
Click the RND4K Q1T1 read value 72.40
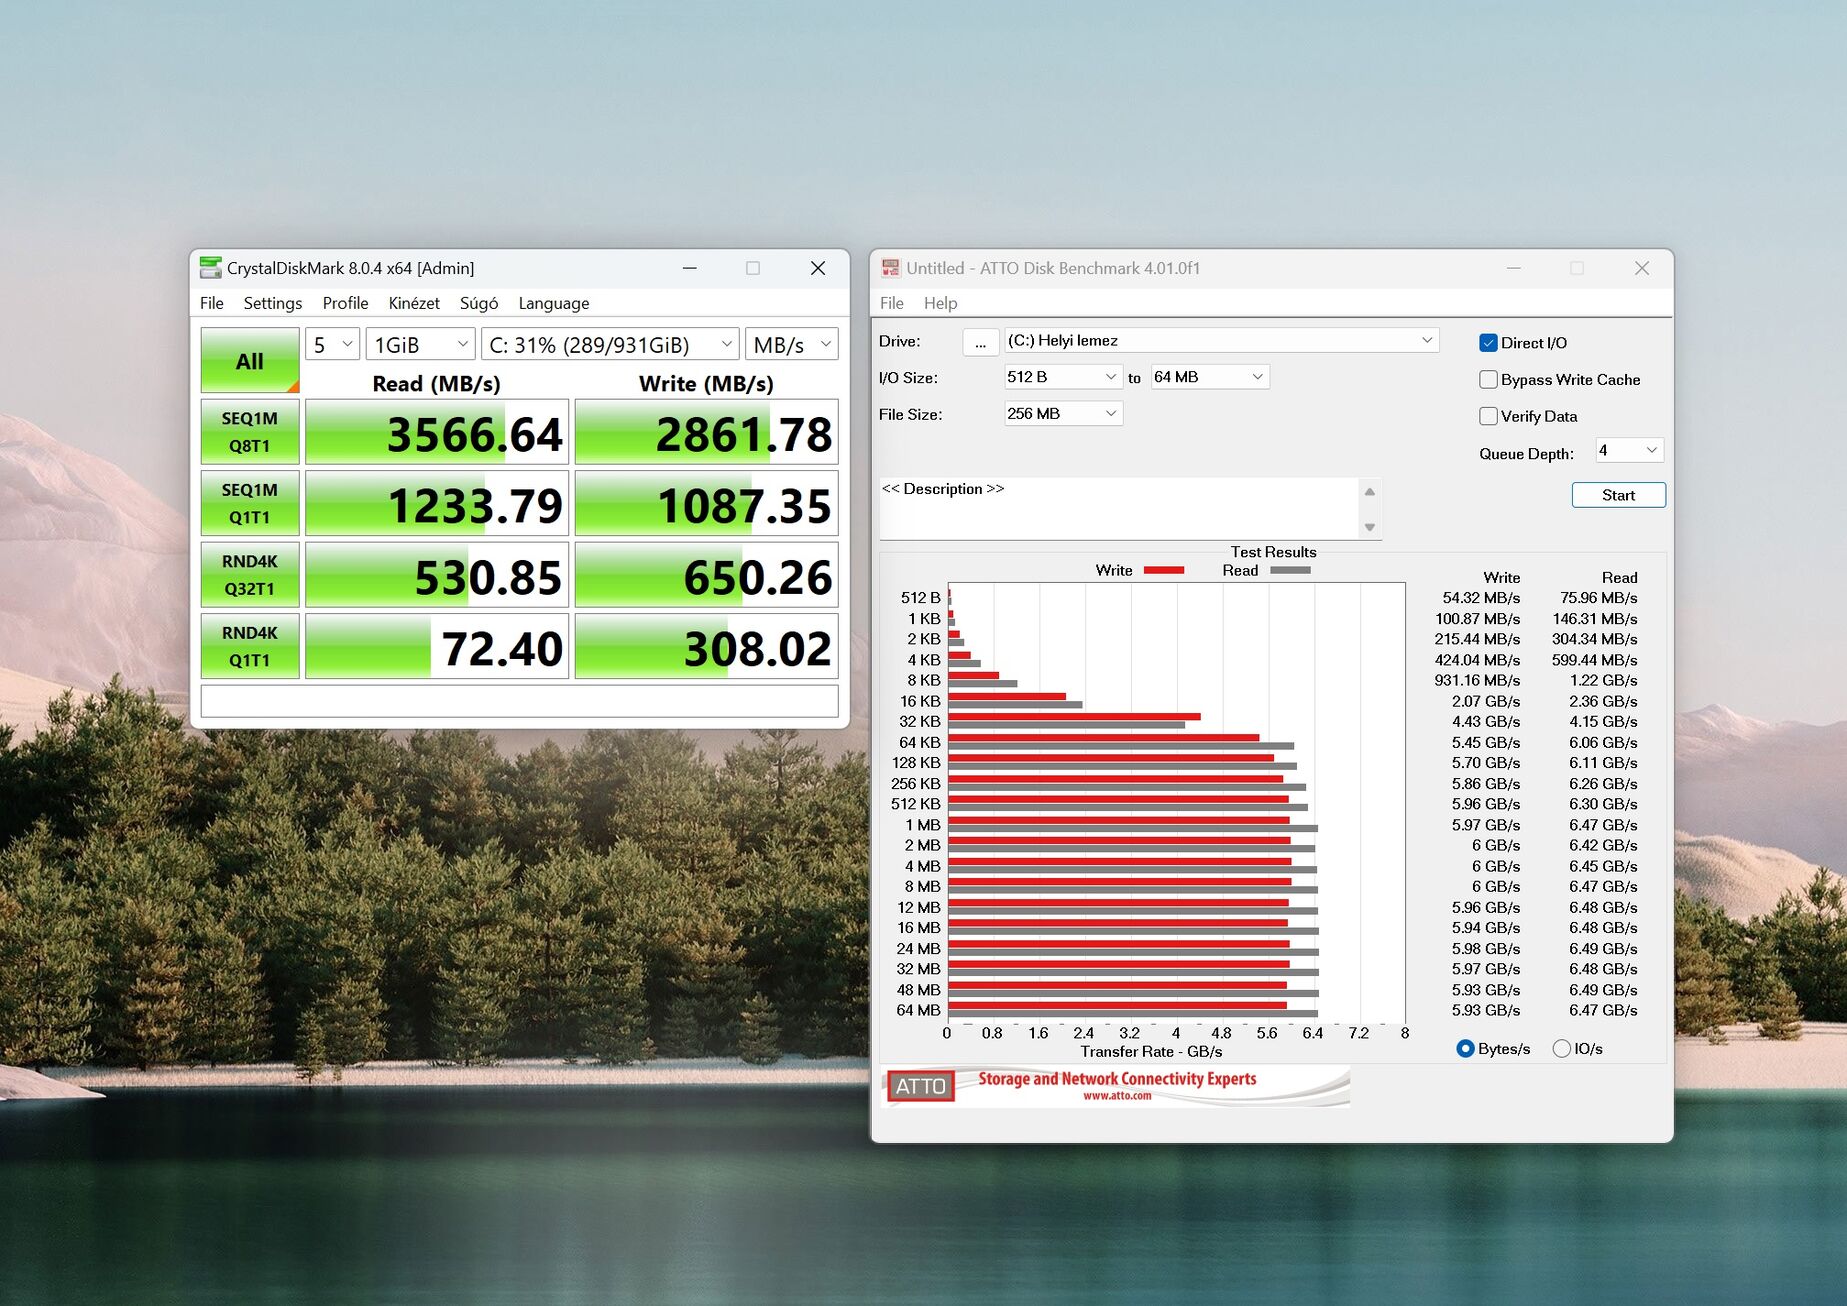437,647
